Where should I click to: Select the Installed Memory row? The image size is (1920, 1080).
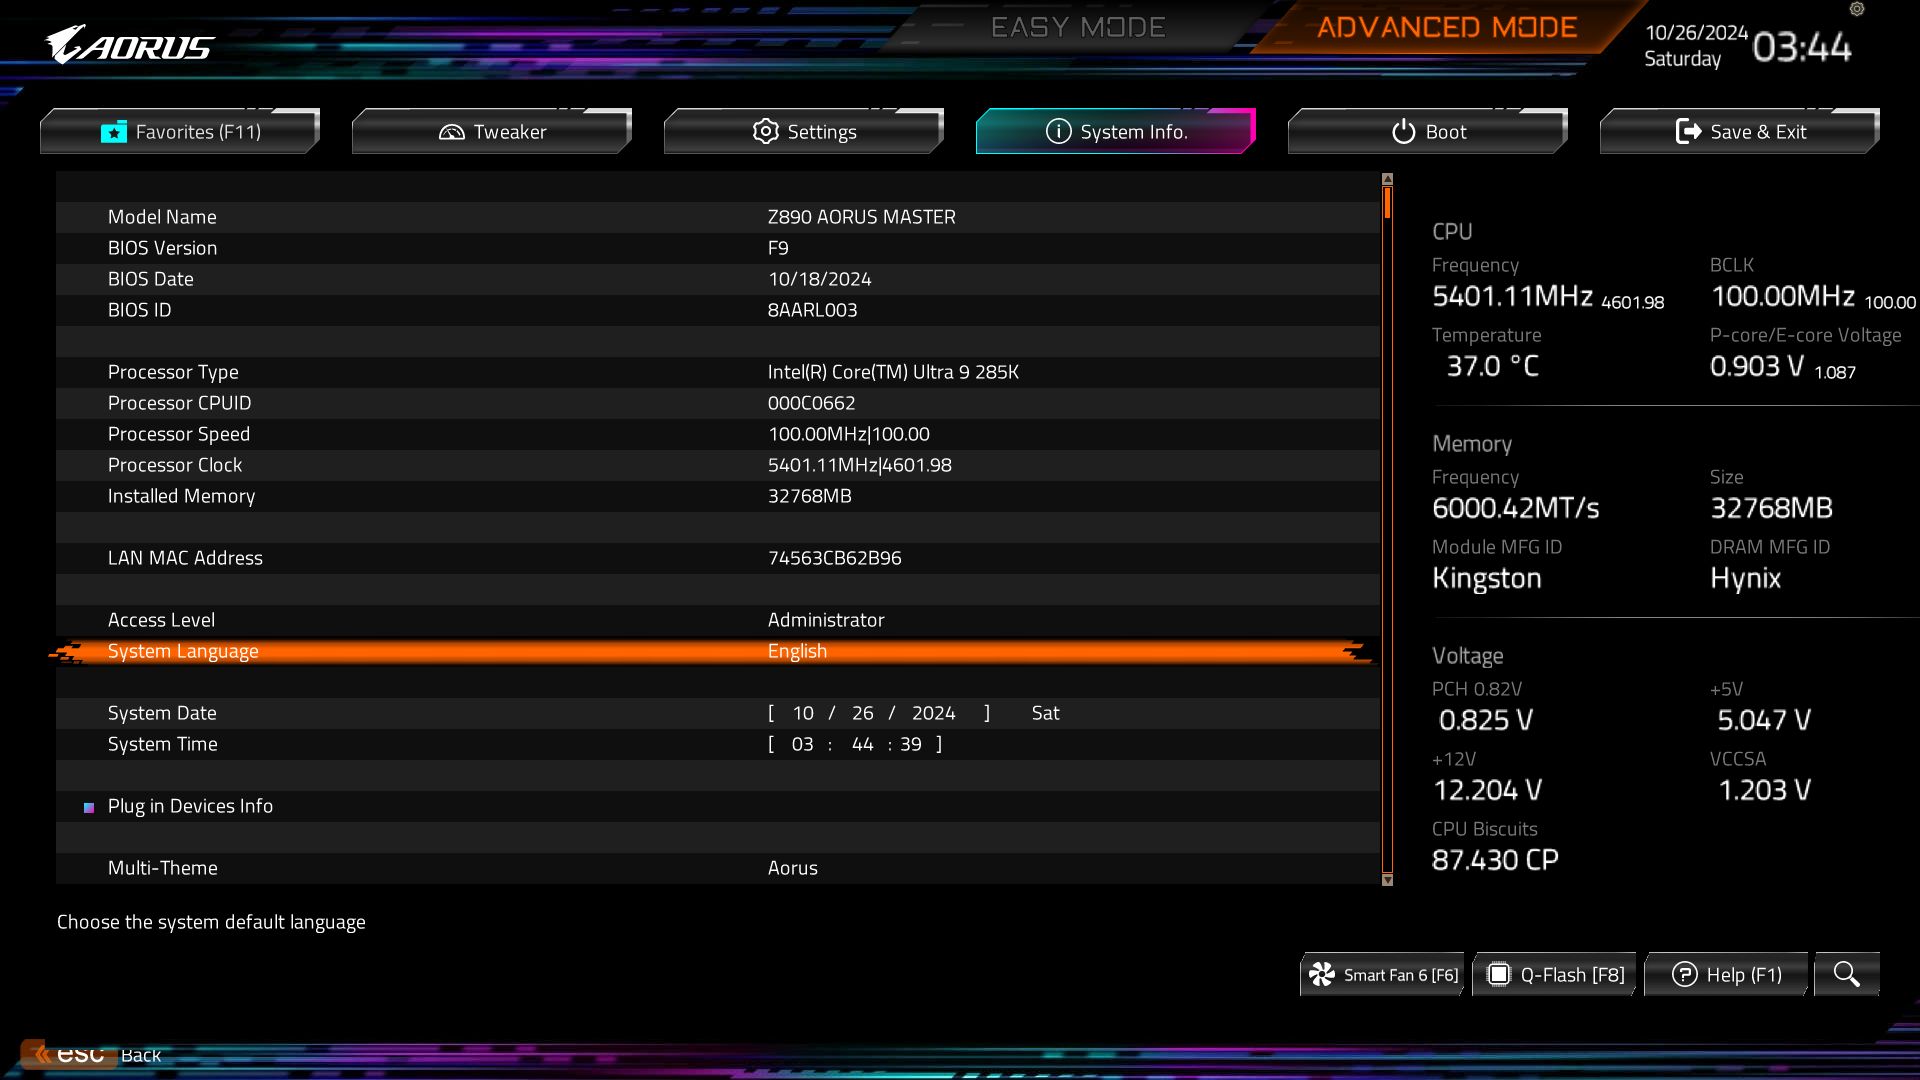tap(717, 496)
